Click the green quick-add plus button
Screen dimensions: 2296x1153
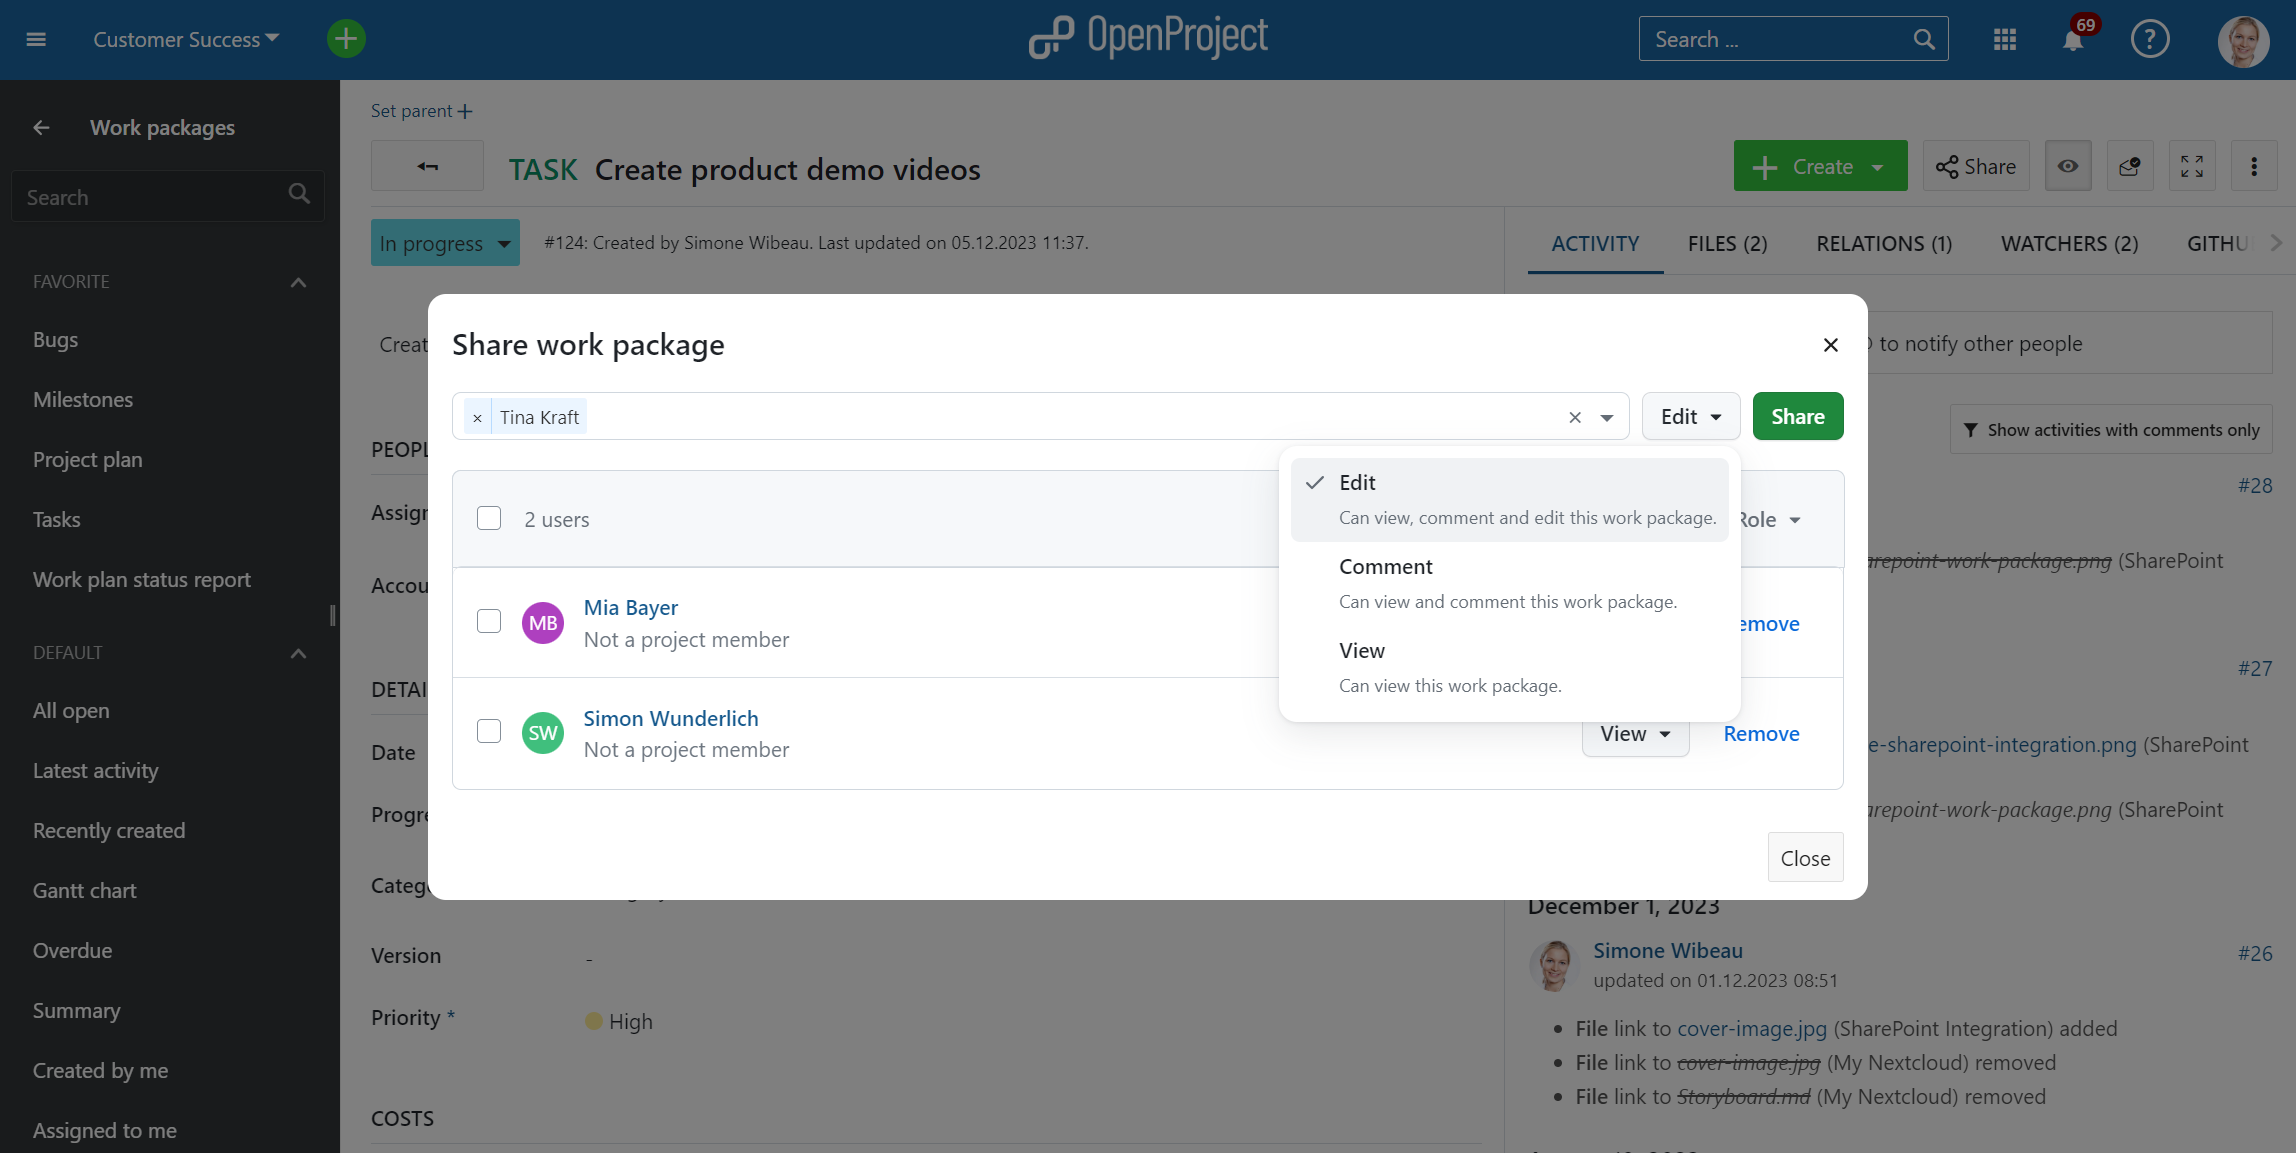(x=345, y=38)
